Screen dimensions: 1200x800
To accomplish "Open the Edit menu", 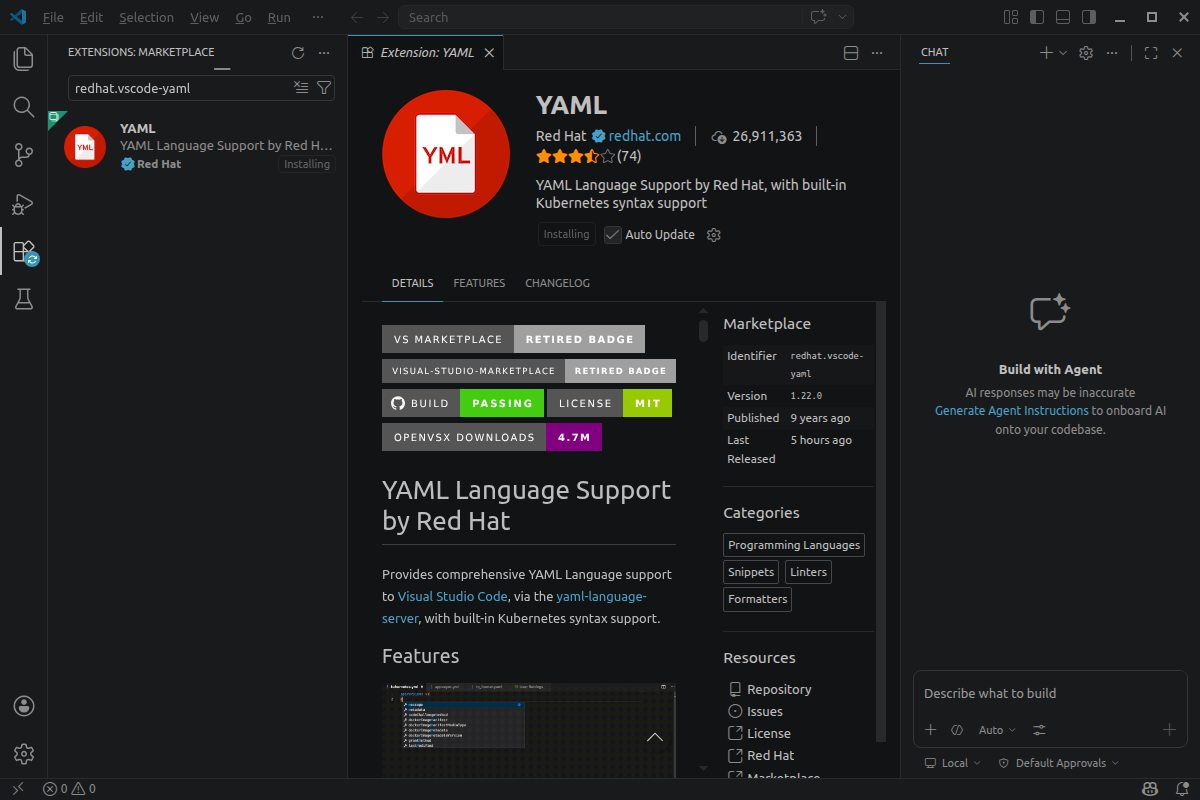I will (x=91, y=17).
